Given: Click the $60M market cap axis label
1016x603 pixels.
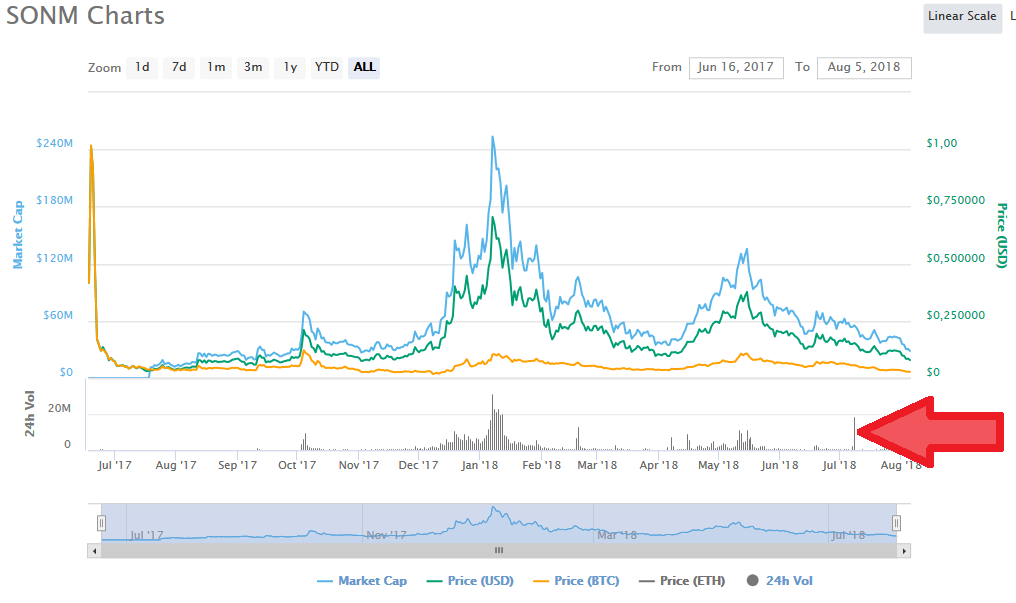Looking at the screenshot, I should [x=58, y=315].
